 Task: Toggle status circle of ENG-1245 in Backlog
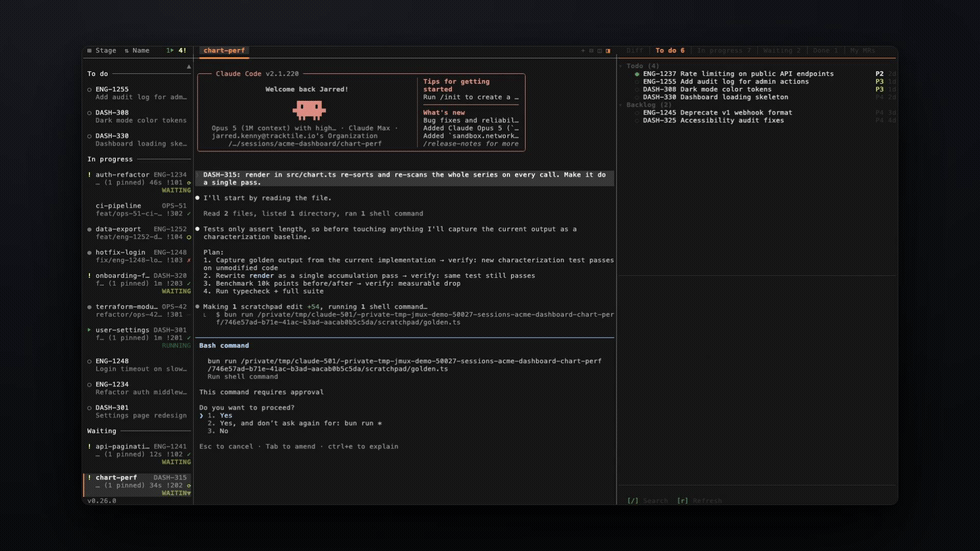pos(637,113)
